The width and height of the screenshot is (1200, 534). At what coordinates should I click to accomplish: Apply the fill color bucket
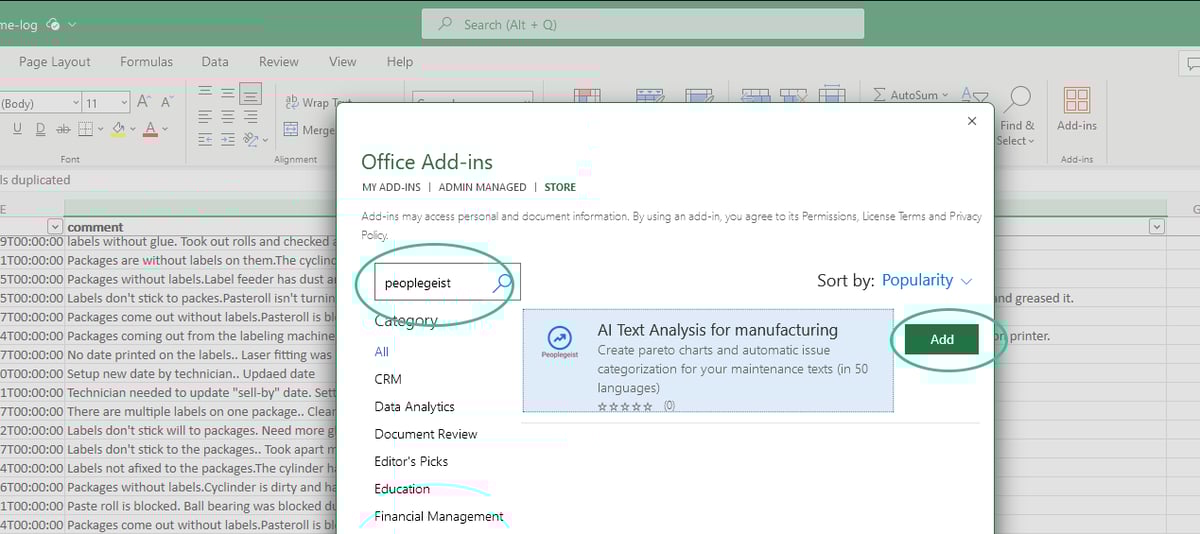[119, 129]
